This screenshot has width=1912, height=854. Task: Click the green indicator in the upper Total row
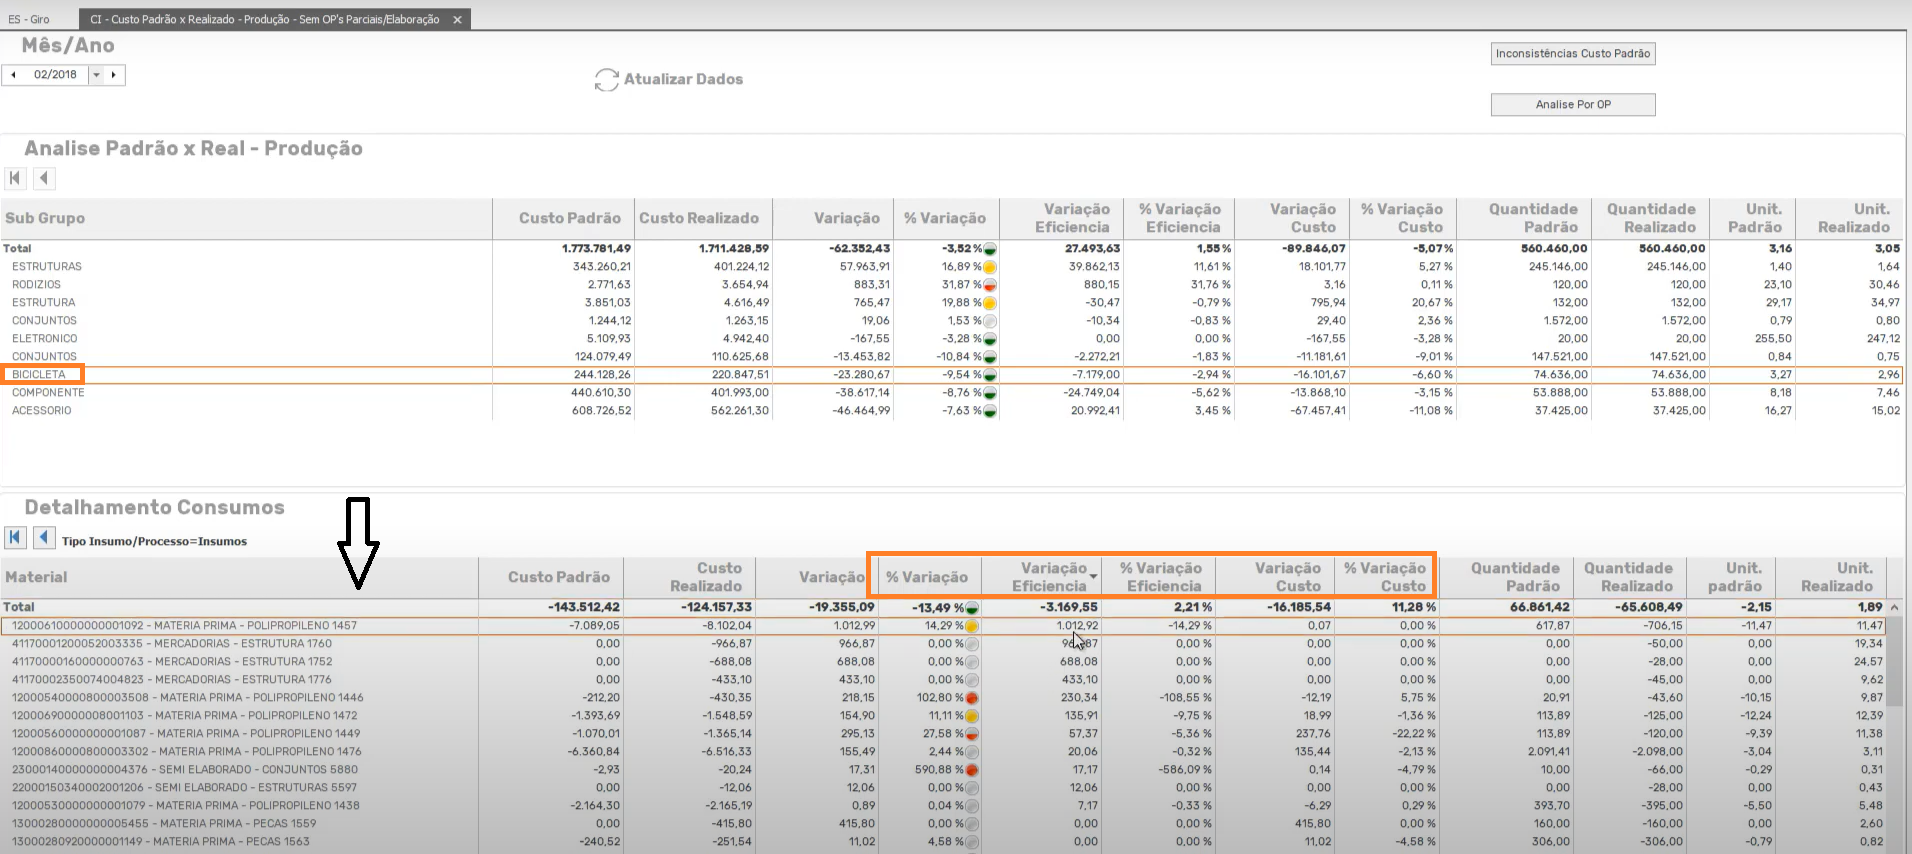(x=990, y=249)
